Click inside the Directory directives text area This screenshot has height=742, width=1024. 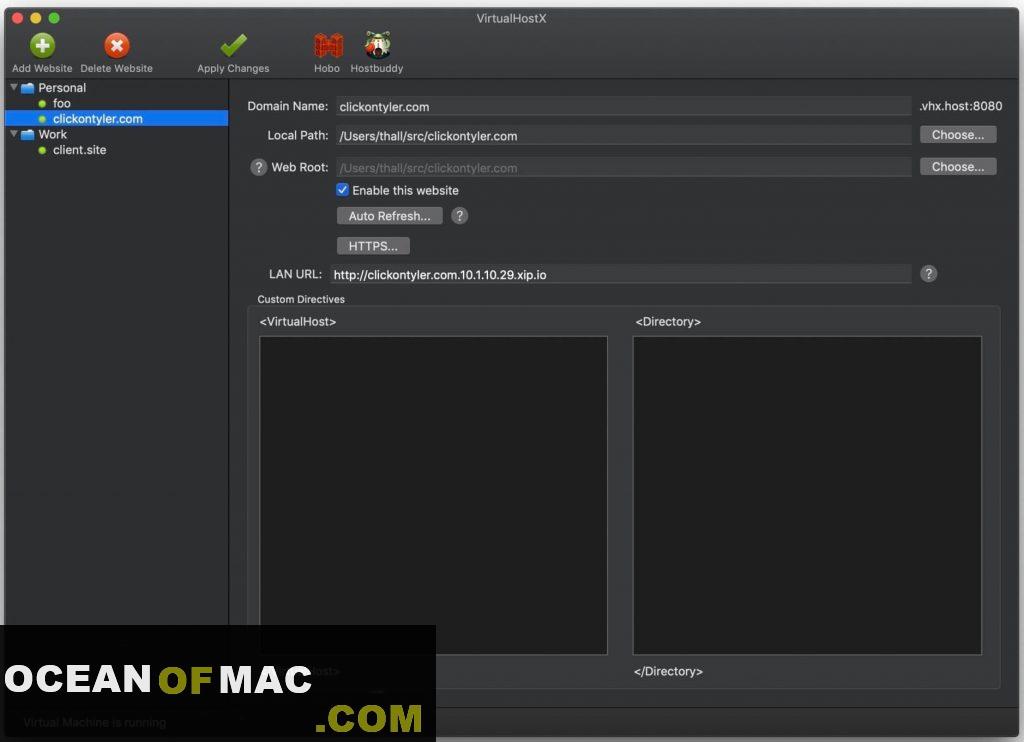pyautogui.click(x=807, y=495)
